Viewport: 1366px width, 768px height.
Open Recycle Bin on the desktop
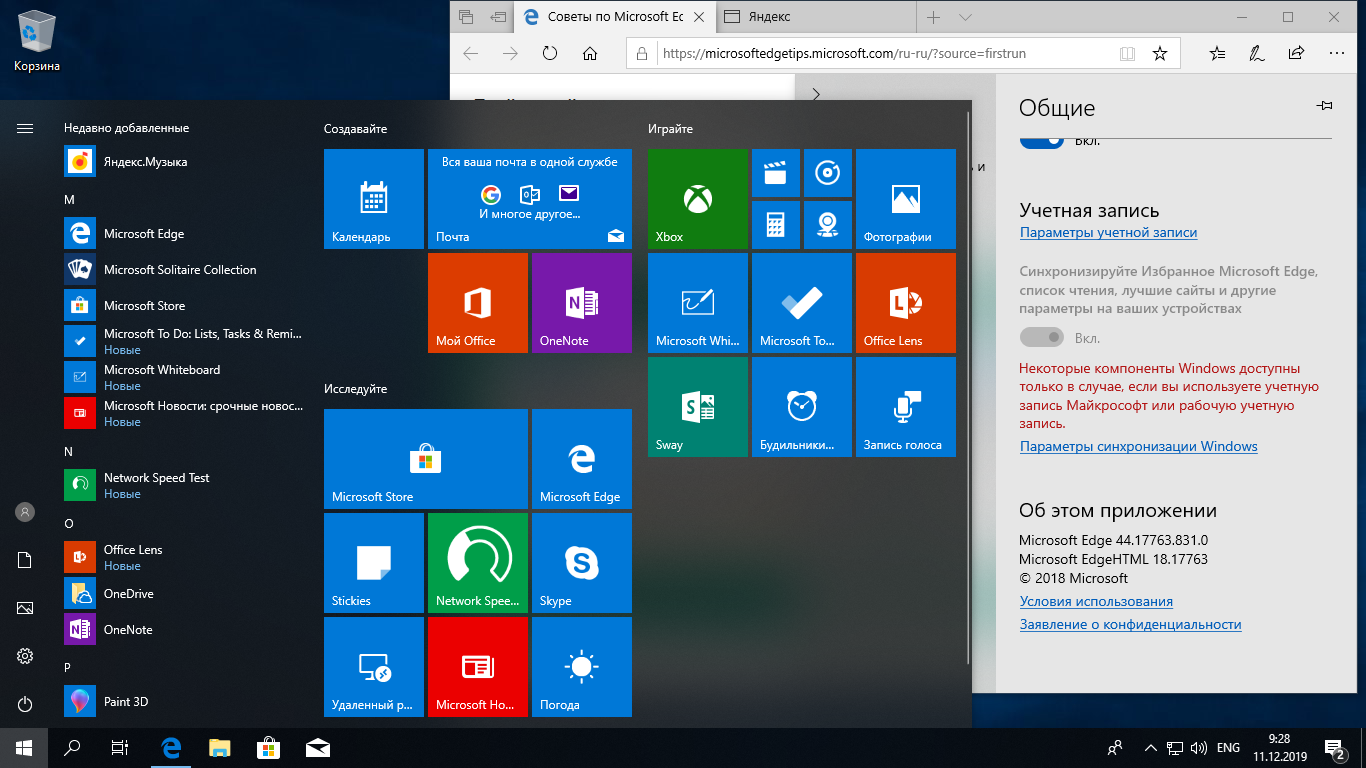(37, 42)
